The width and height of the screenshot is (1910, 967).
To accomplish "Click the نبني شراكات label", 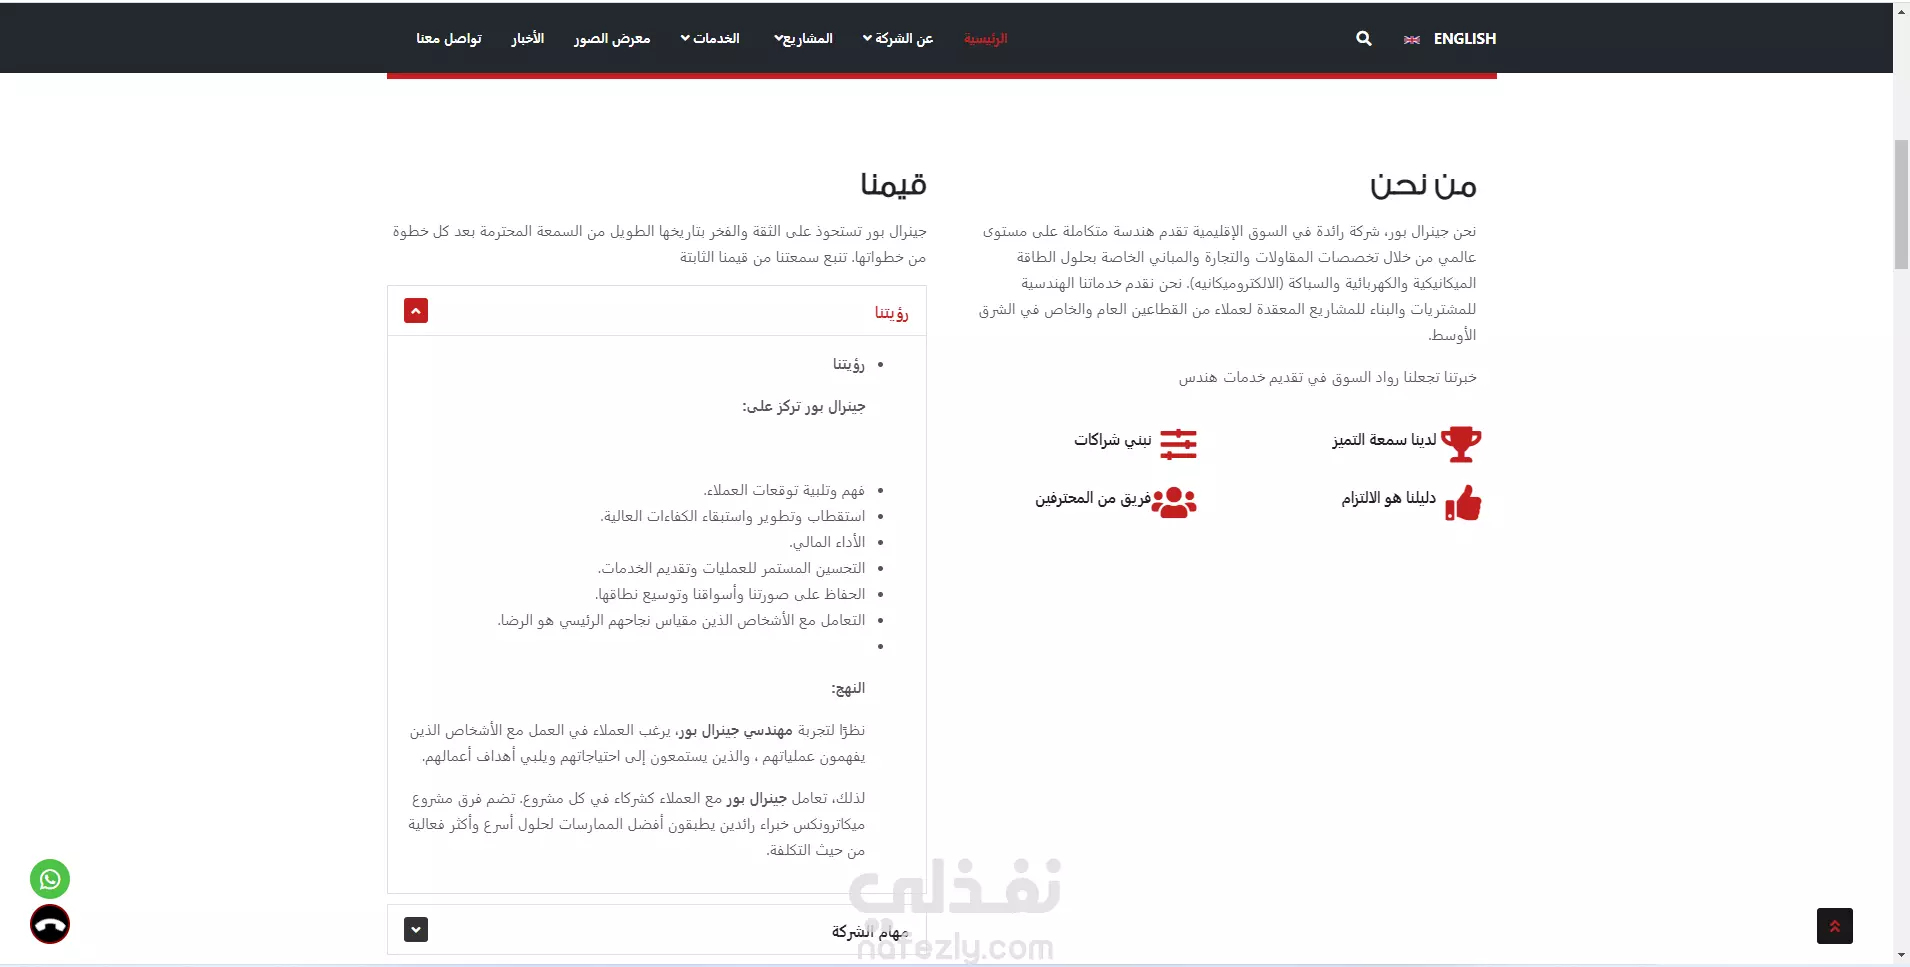I will [x=1113, y=440].
